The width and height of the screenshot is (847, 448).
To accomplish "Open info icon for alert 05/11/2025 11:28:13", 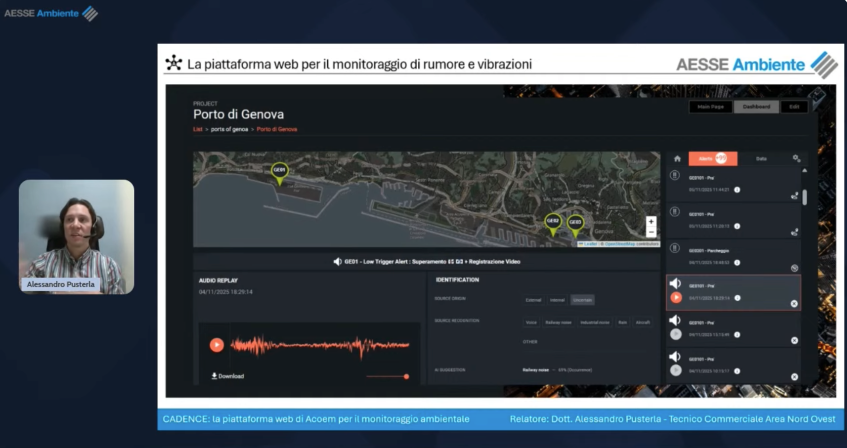I will coord(737,226).
